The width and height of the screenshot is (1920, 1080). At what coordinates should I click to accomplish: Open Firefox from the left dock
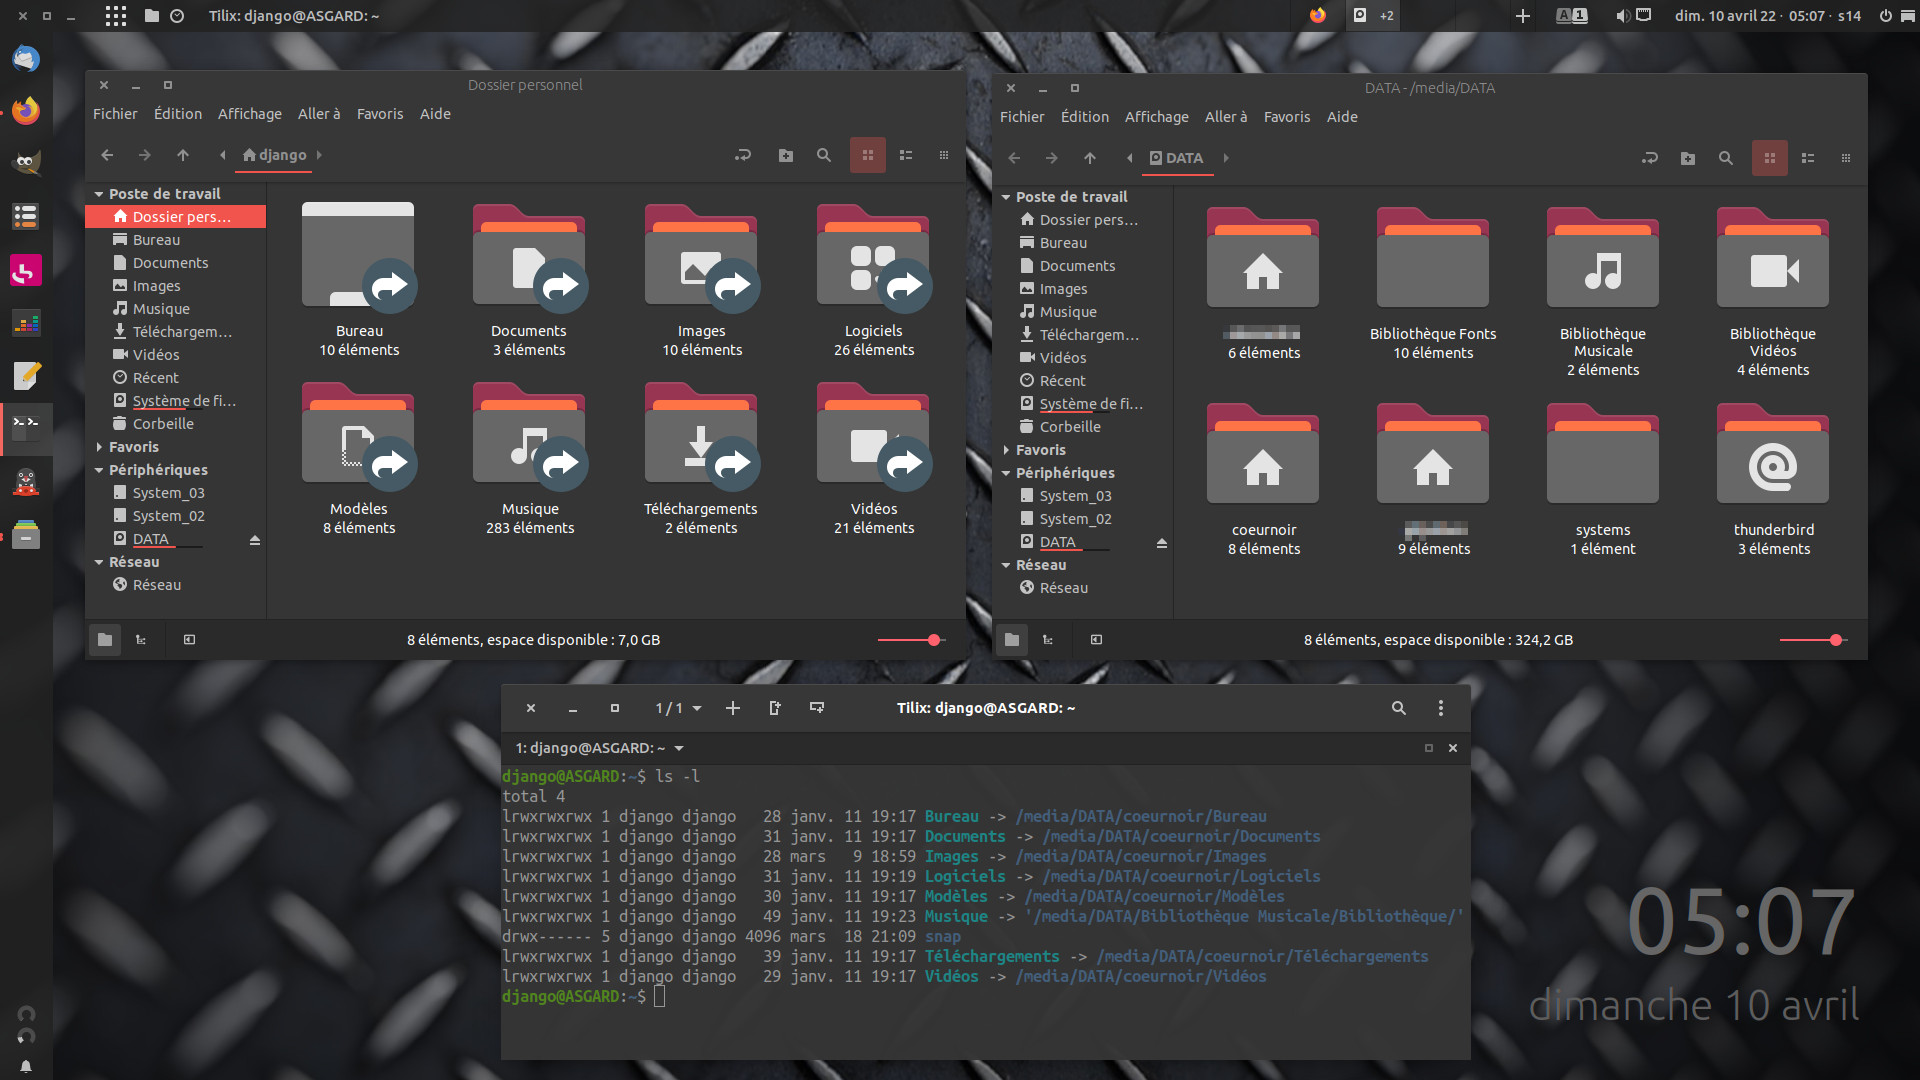[26, 110]
